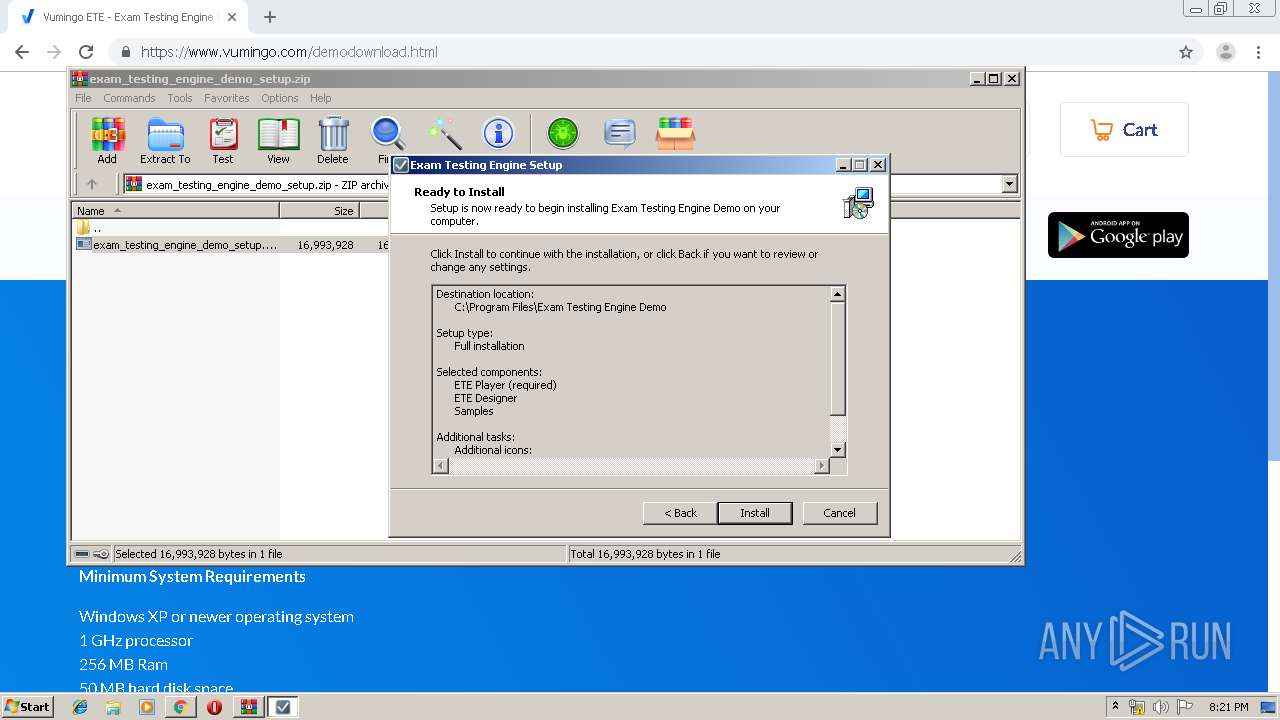Click the Info toolbar icon

pos(498,133)
